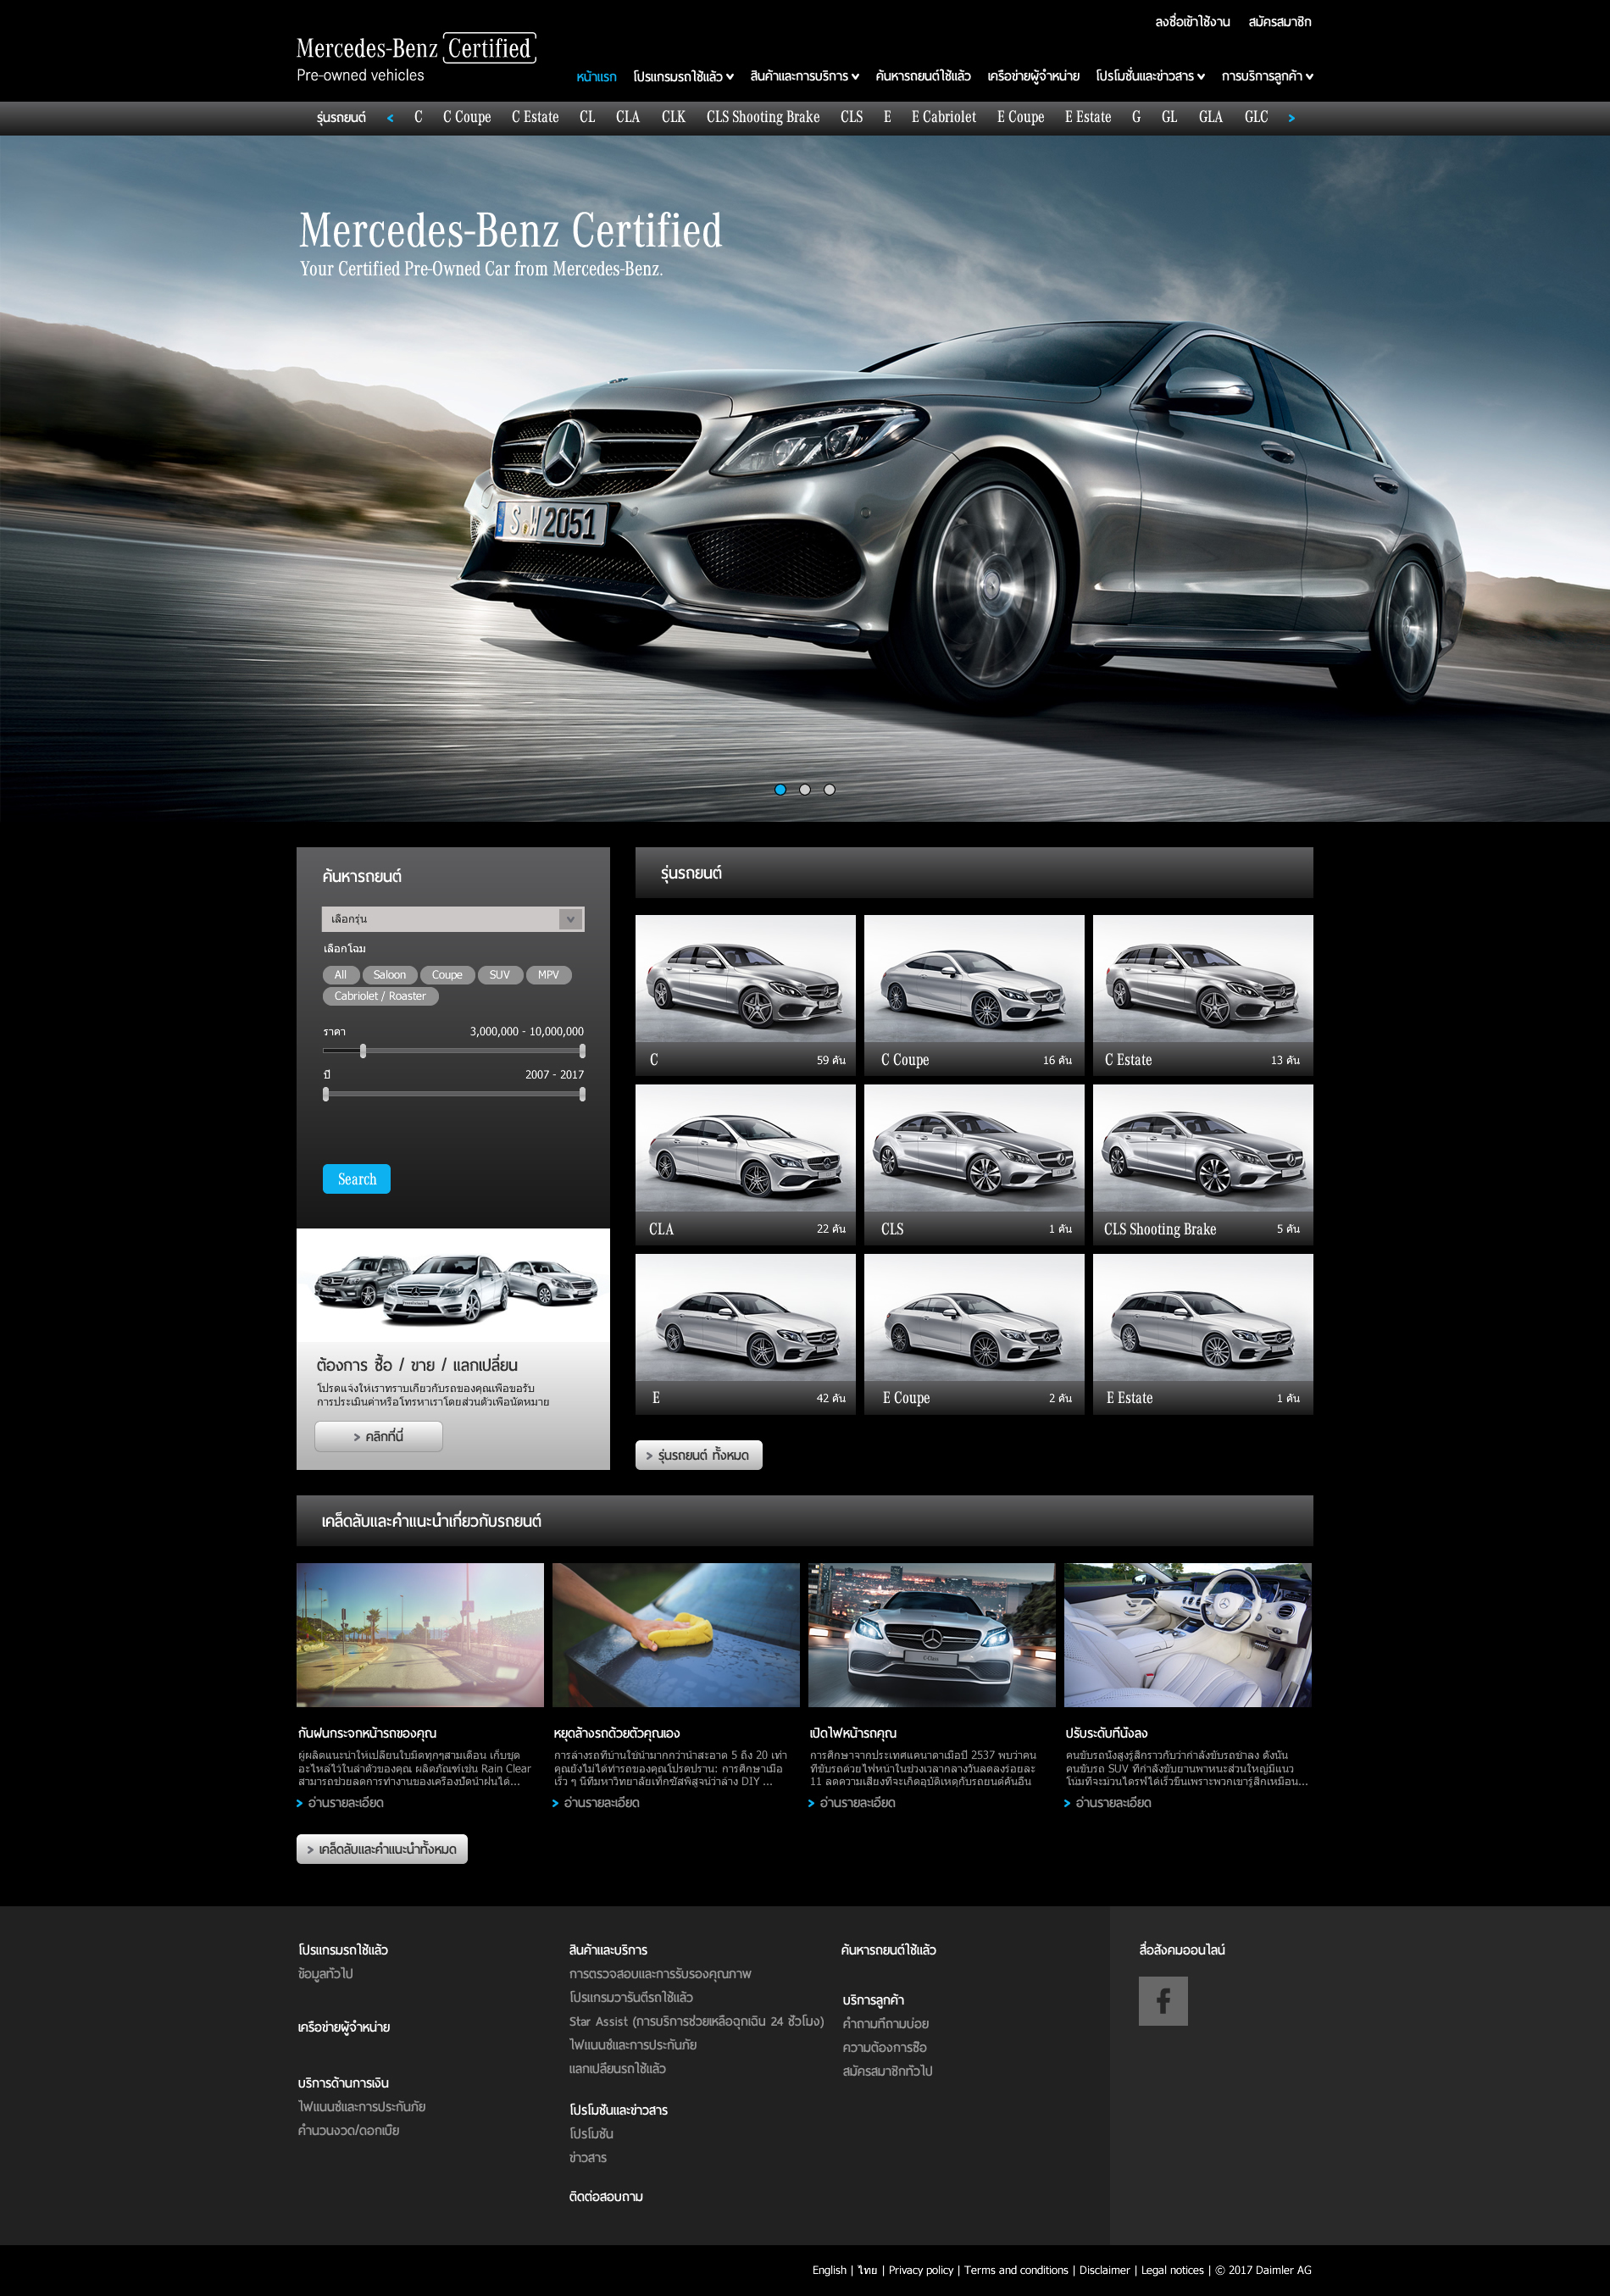Open the ค้นหารถยนต์ใช้แล้ว menu item

(x=922, y=77)
